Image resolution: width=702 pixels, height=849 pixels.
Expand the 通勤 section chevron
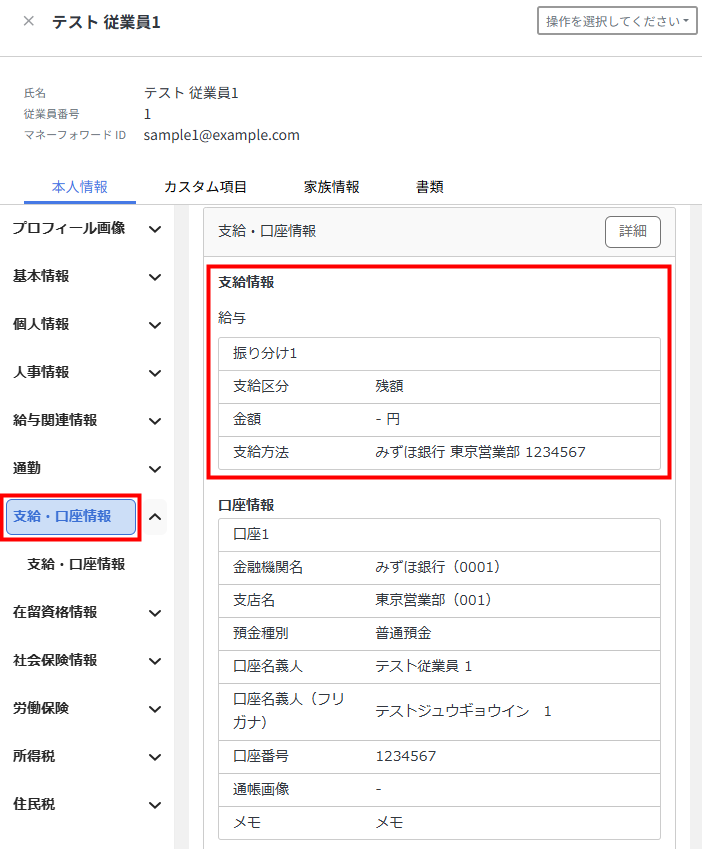click(155, 469)
